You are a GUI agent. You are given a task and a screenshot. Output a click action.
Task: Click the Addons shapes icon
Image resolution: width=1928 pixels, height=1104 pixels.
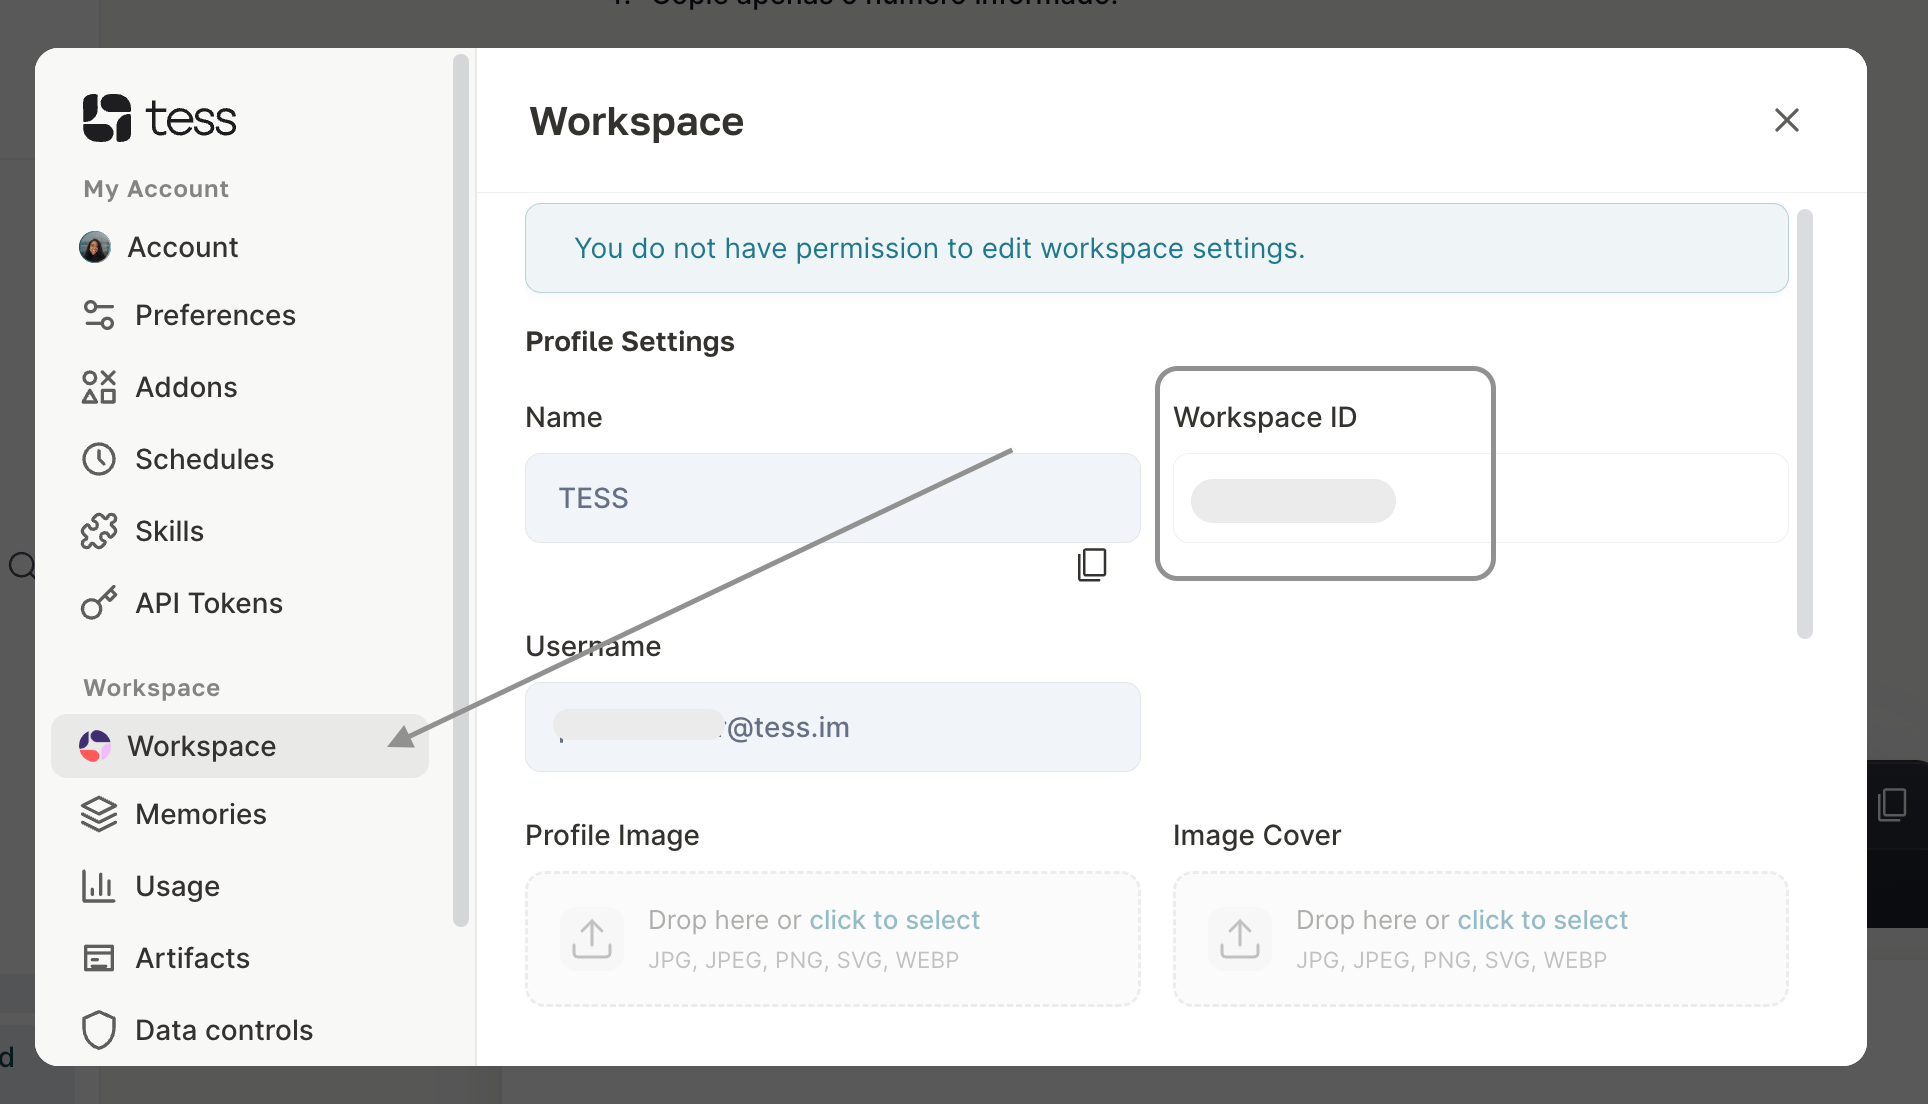tap(99, 387)
